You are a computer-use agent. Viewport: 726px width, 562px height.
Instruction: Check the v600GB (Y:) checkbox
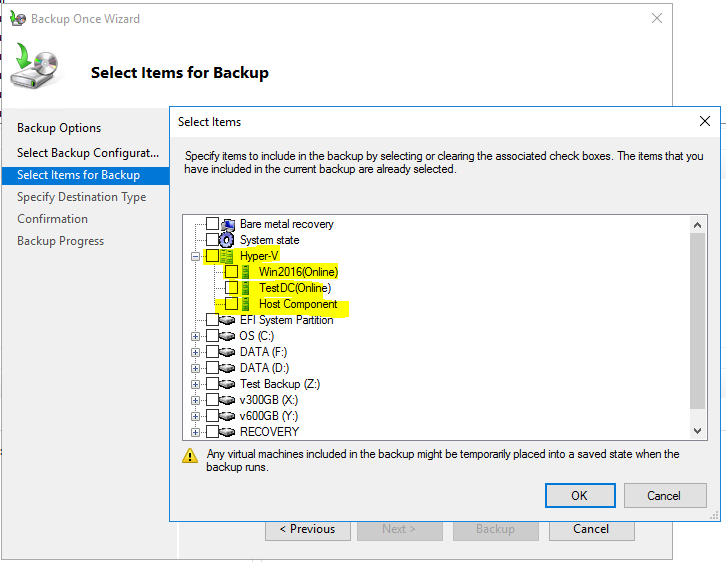[213, 416]
